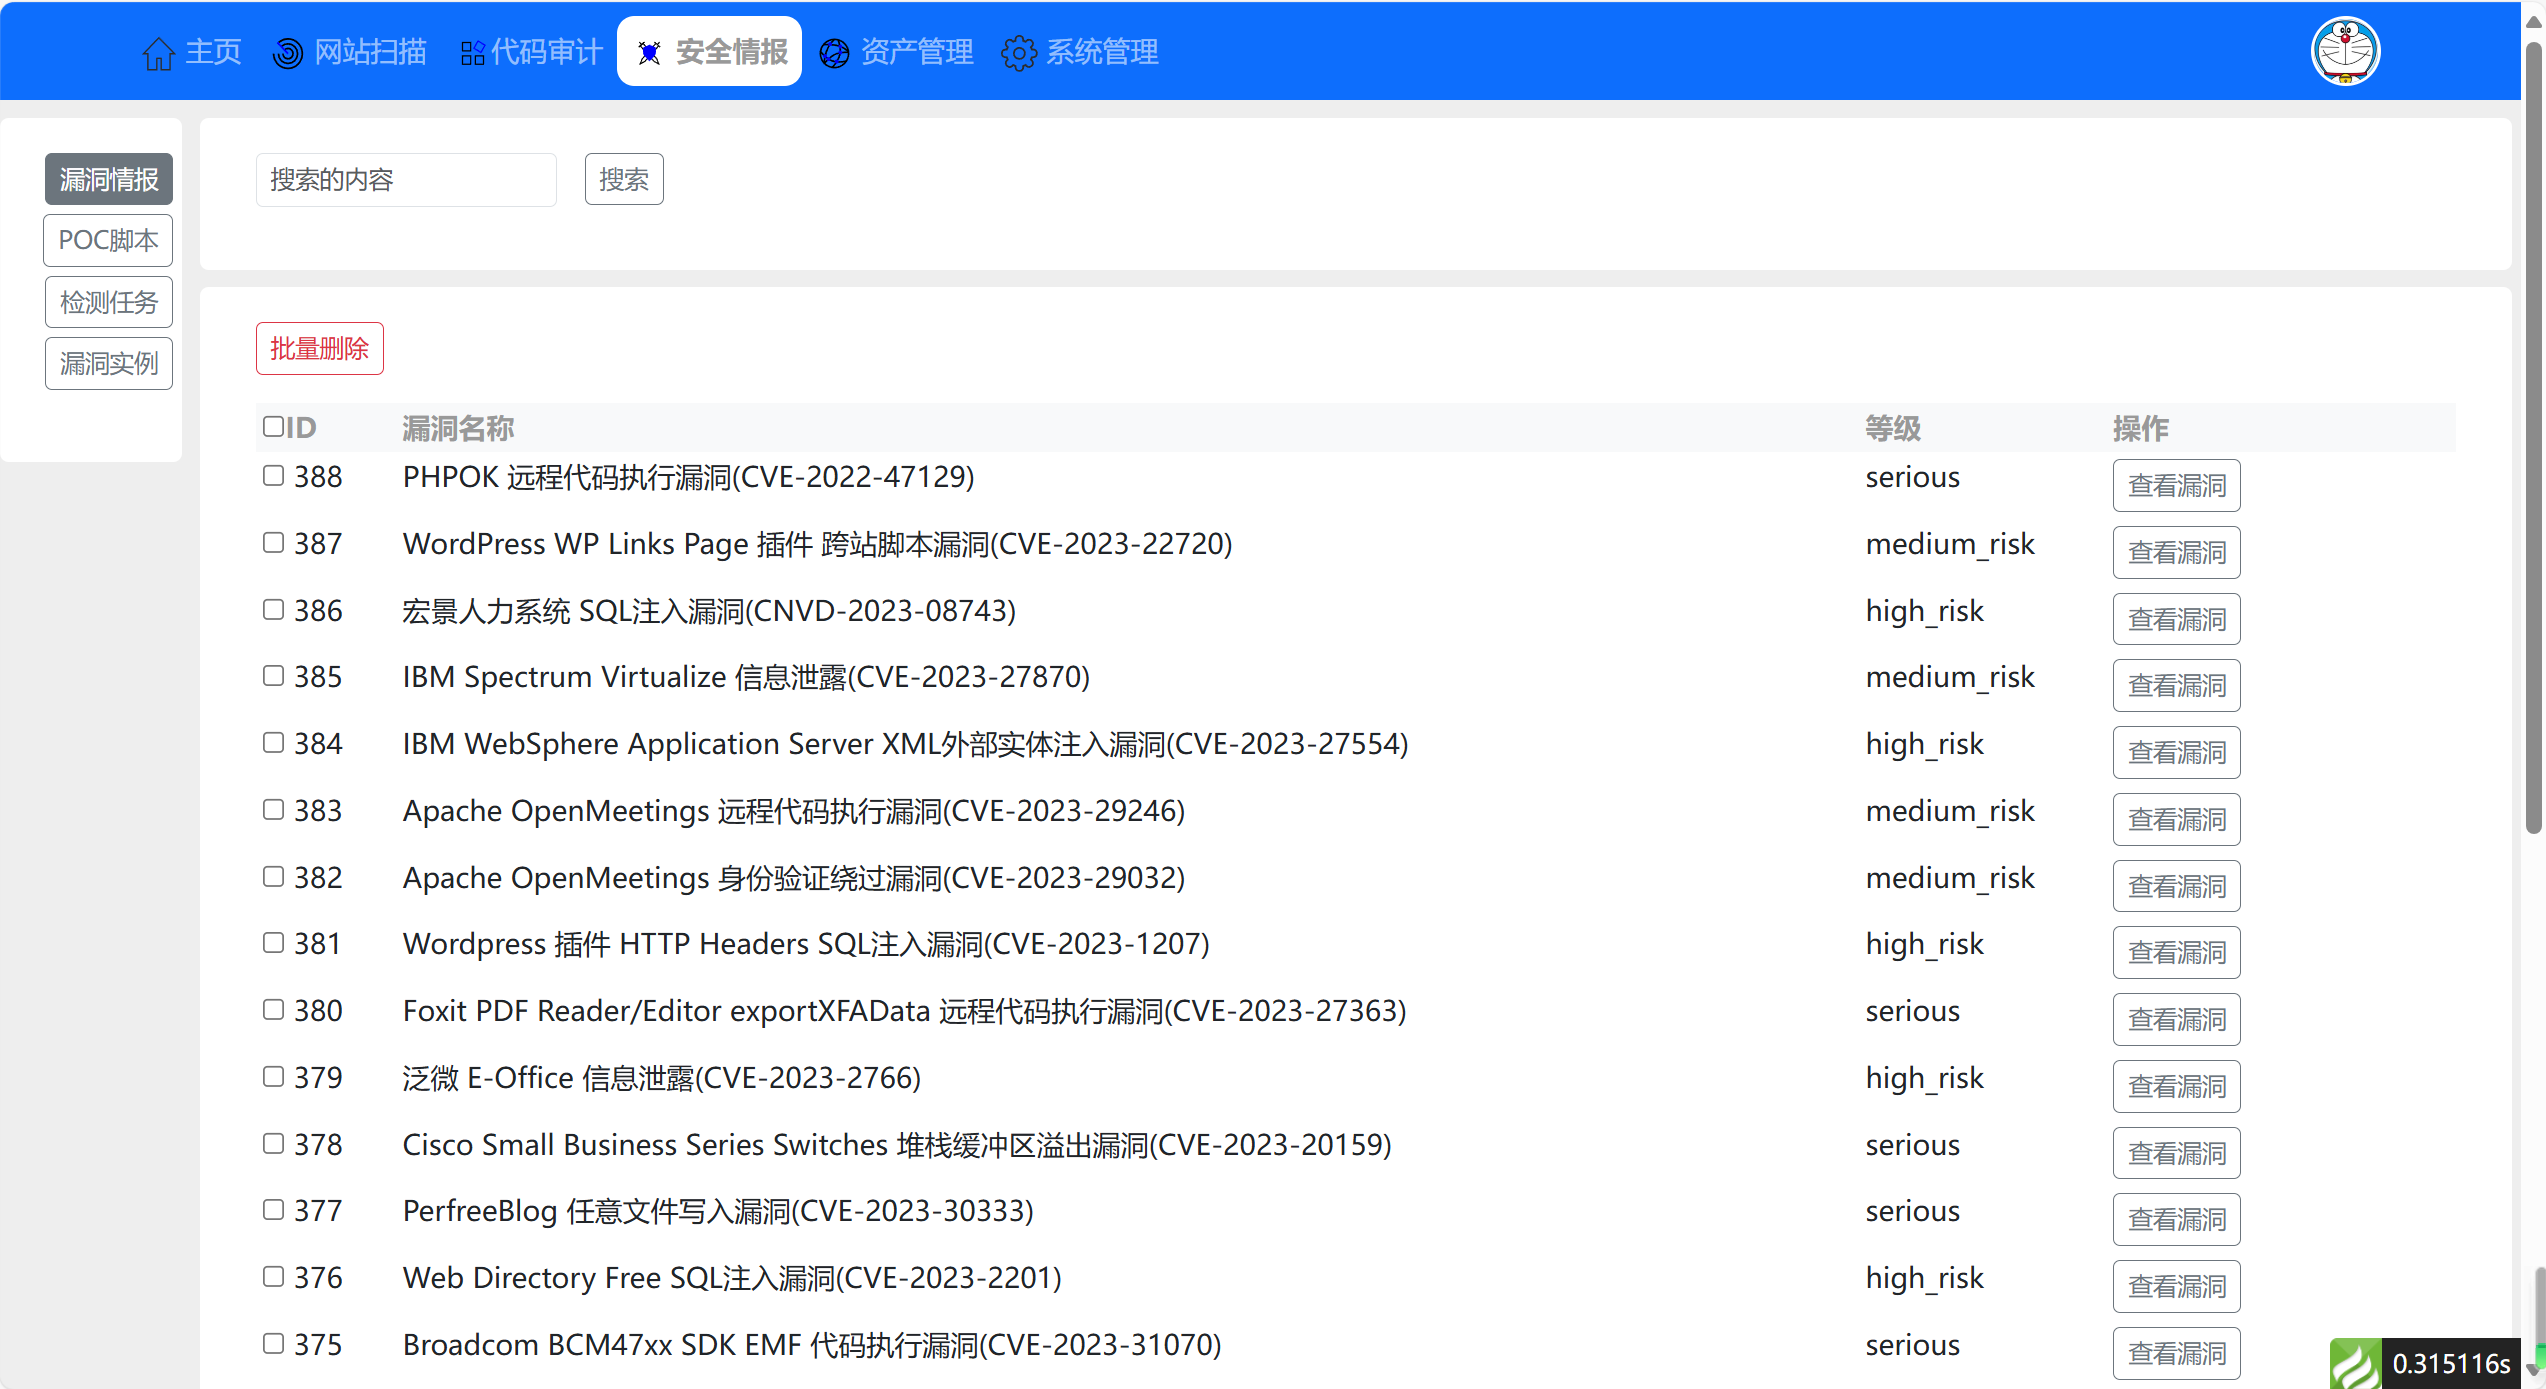This screenshot has width=2546, height=1389.
Task: Click the red 批量删除 button
Action: (x=320, y=348)
